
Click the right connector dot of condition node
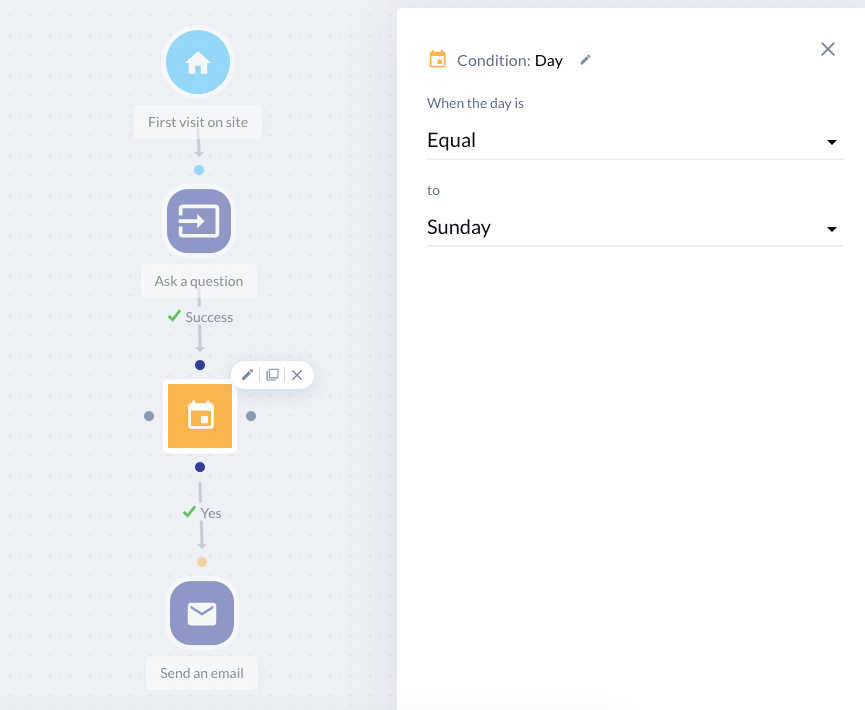coord(251,416)
